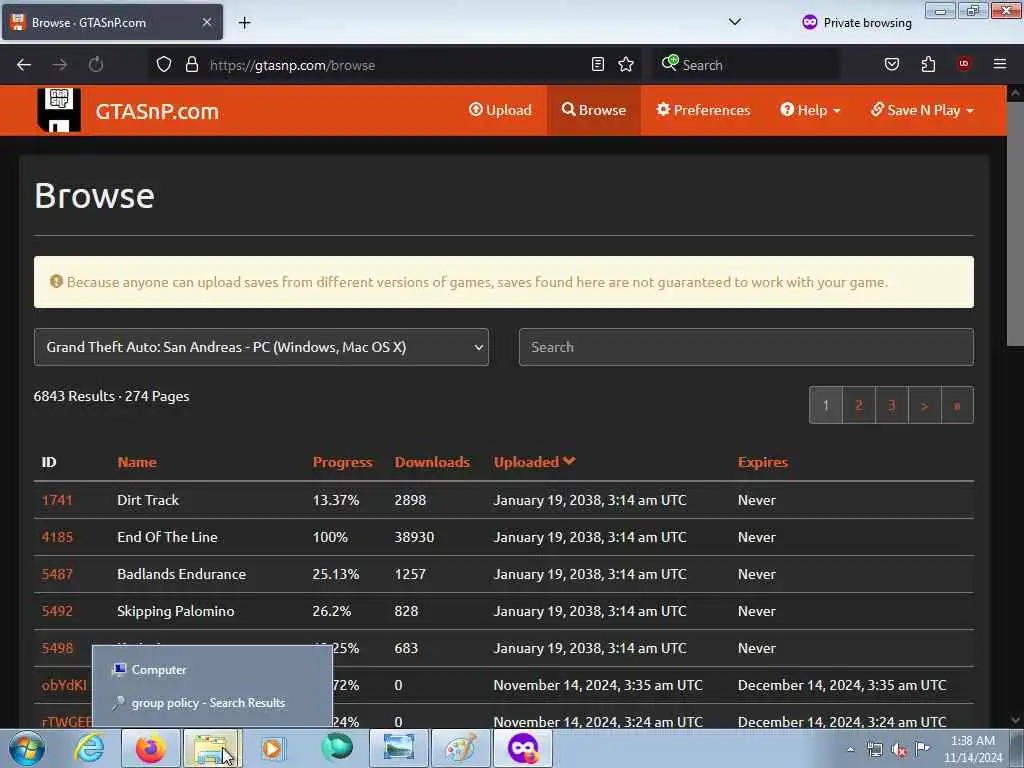This screenshot has height=768, width=1024.
Task: Open Windows Media Player from taskbar
Action: tap(272, 748)
